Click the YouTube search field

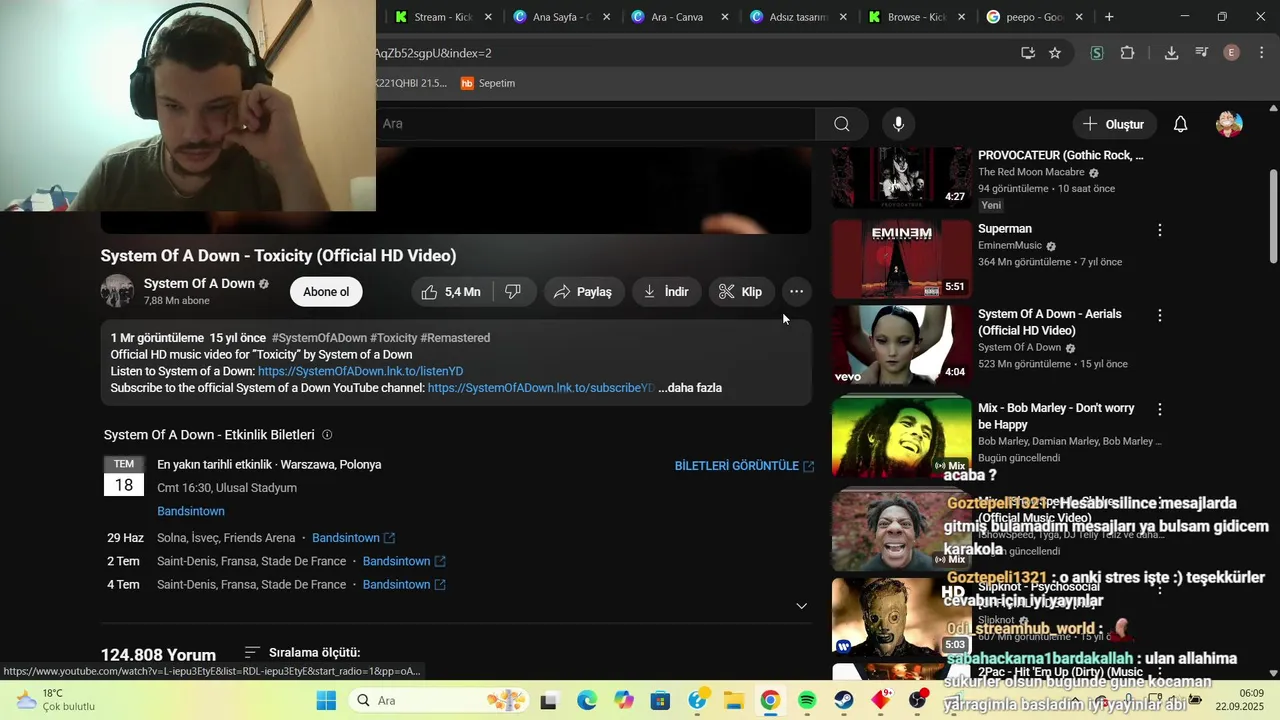tap(596, 124)
